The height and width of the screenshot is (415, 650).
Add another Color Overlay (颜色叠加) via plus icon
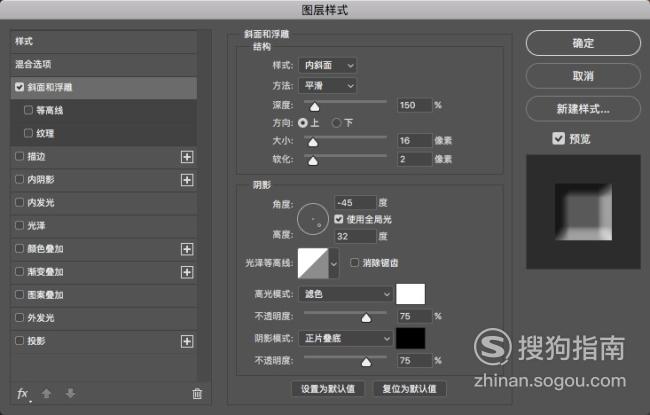click(x=187, y=249)
